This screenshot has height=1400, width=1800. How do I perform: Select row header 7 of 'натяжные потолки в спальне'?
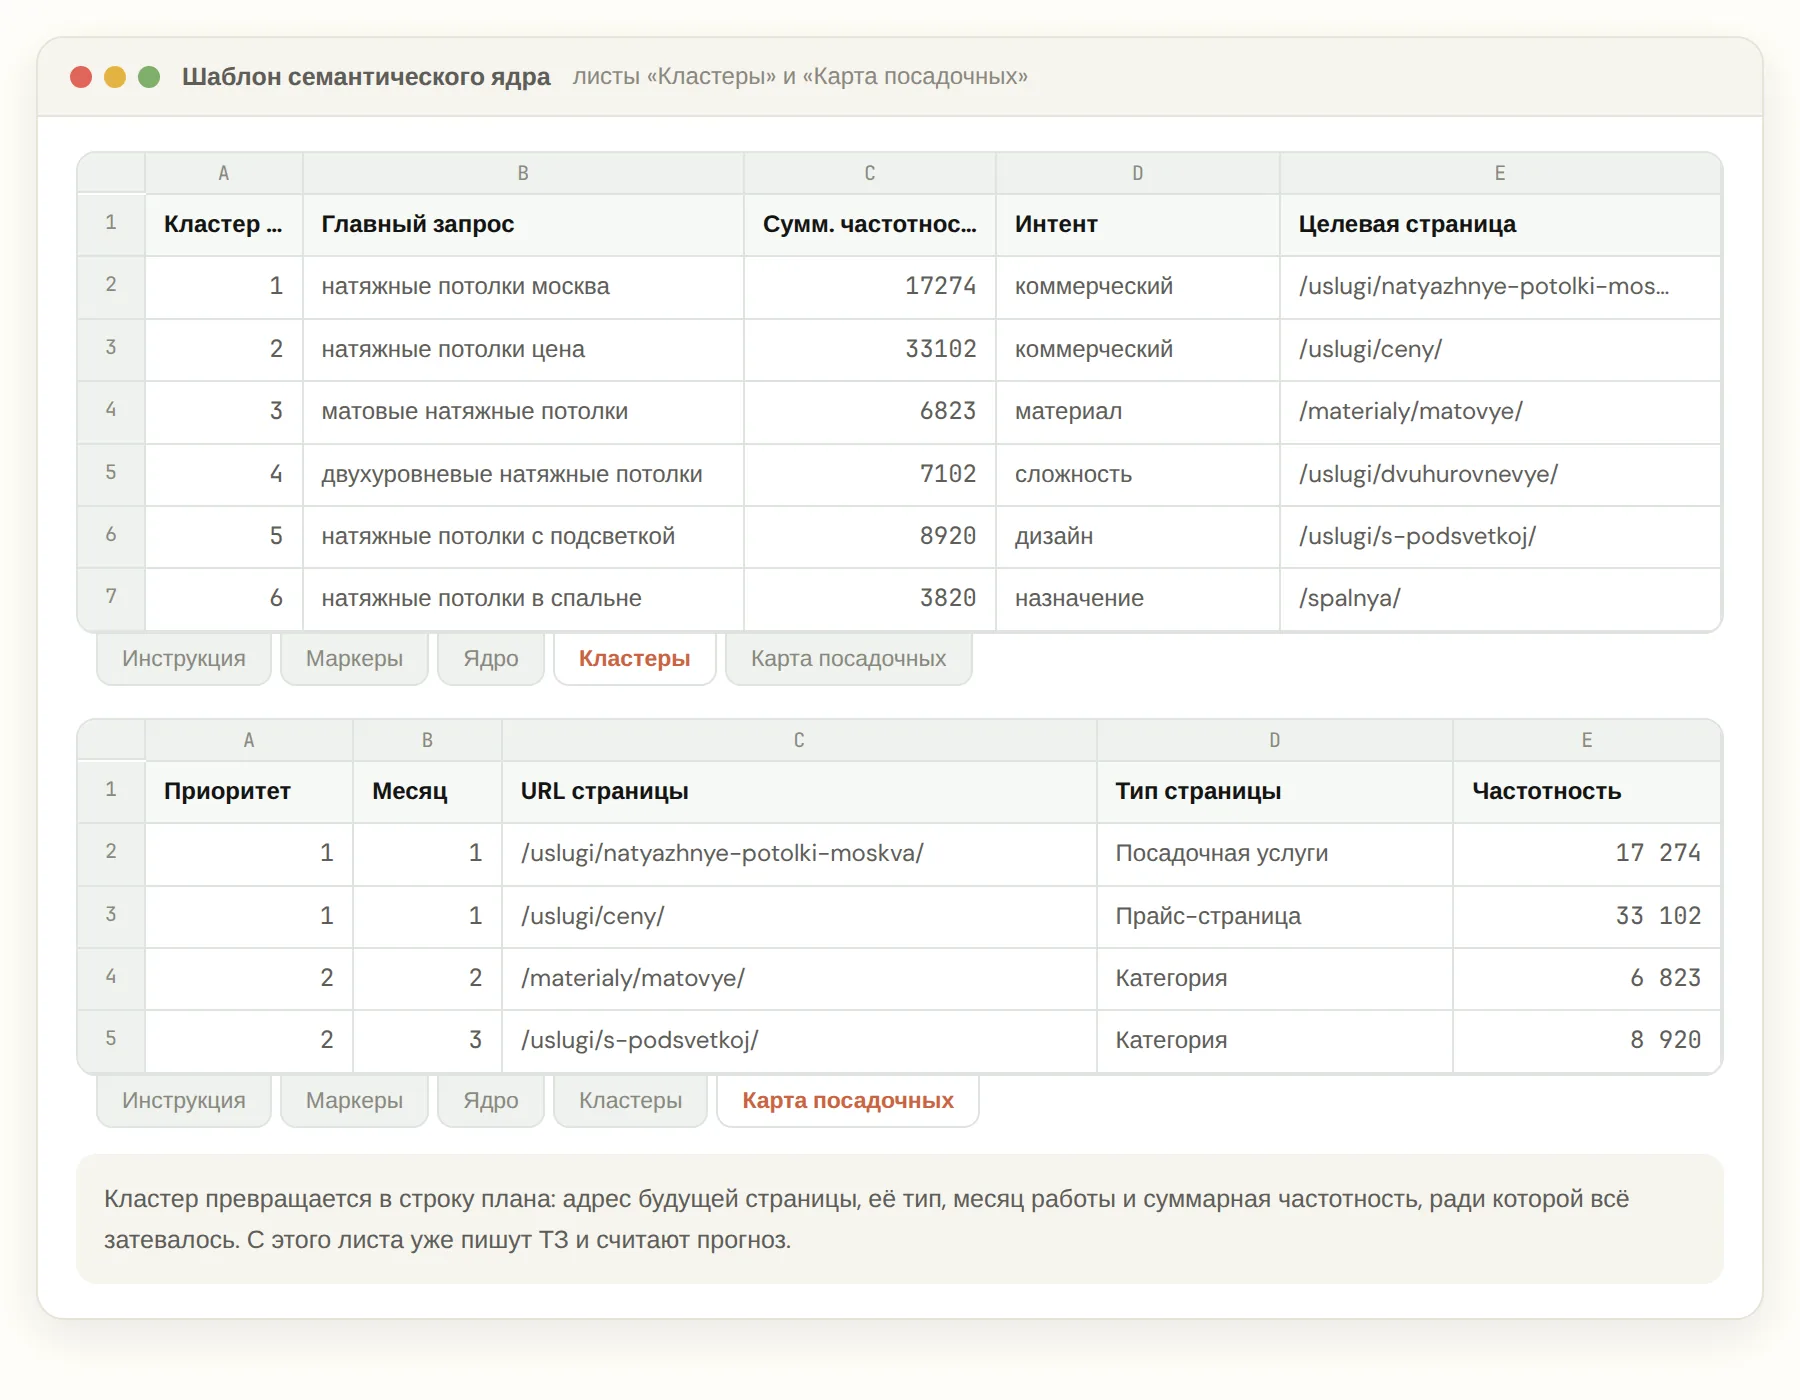point(111,599)
